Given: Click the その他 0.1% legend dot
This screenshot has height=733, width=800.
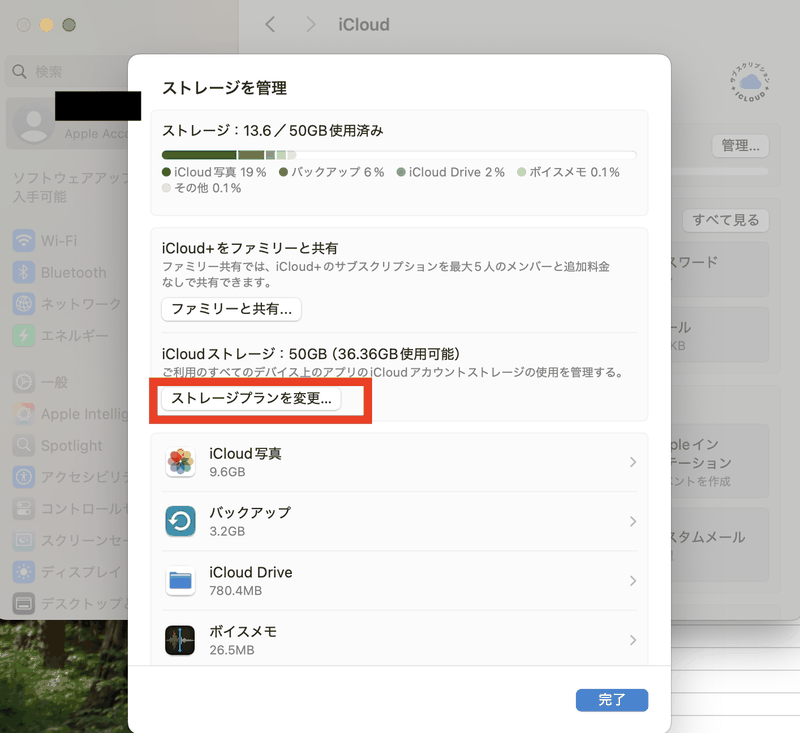Looking at the screenshot, I should 166,188.
